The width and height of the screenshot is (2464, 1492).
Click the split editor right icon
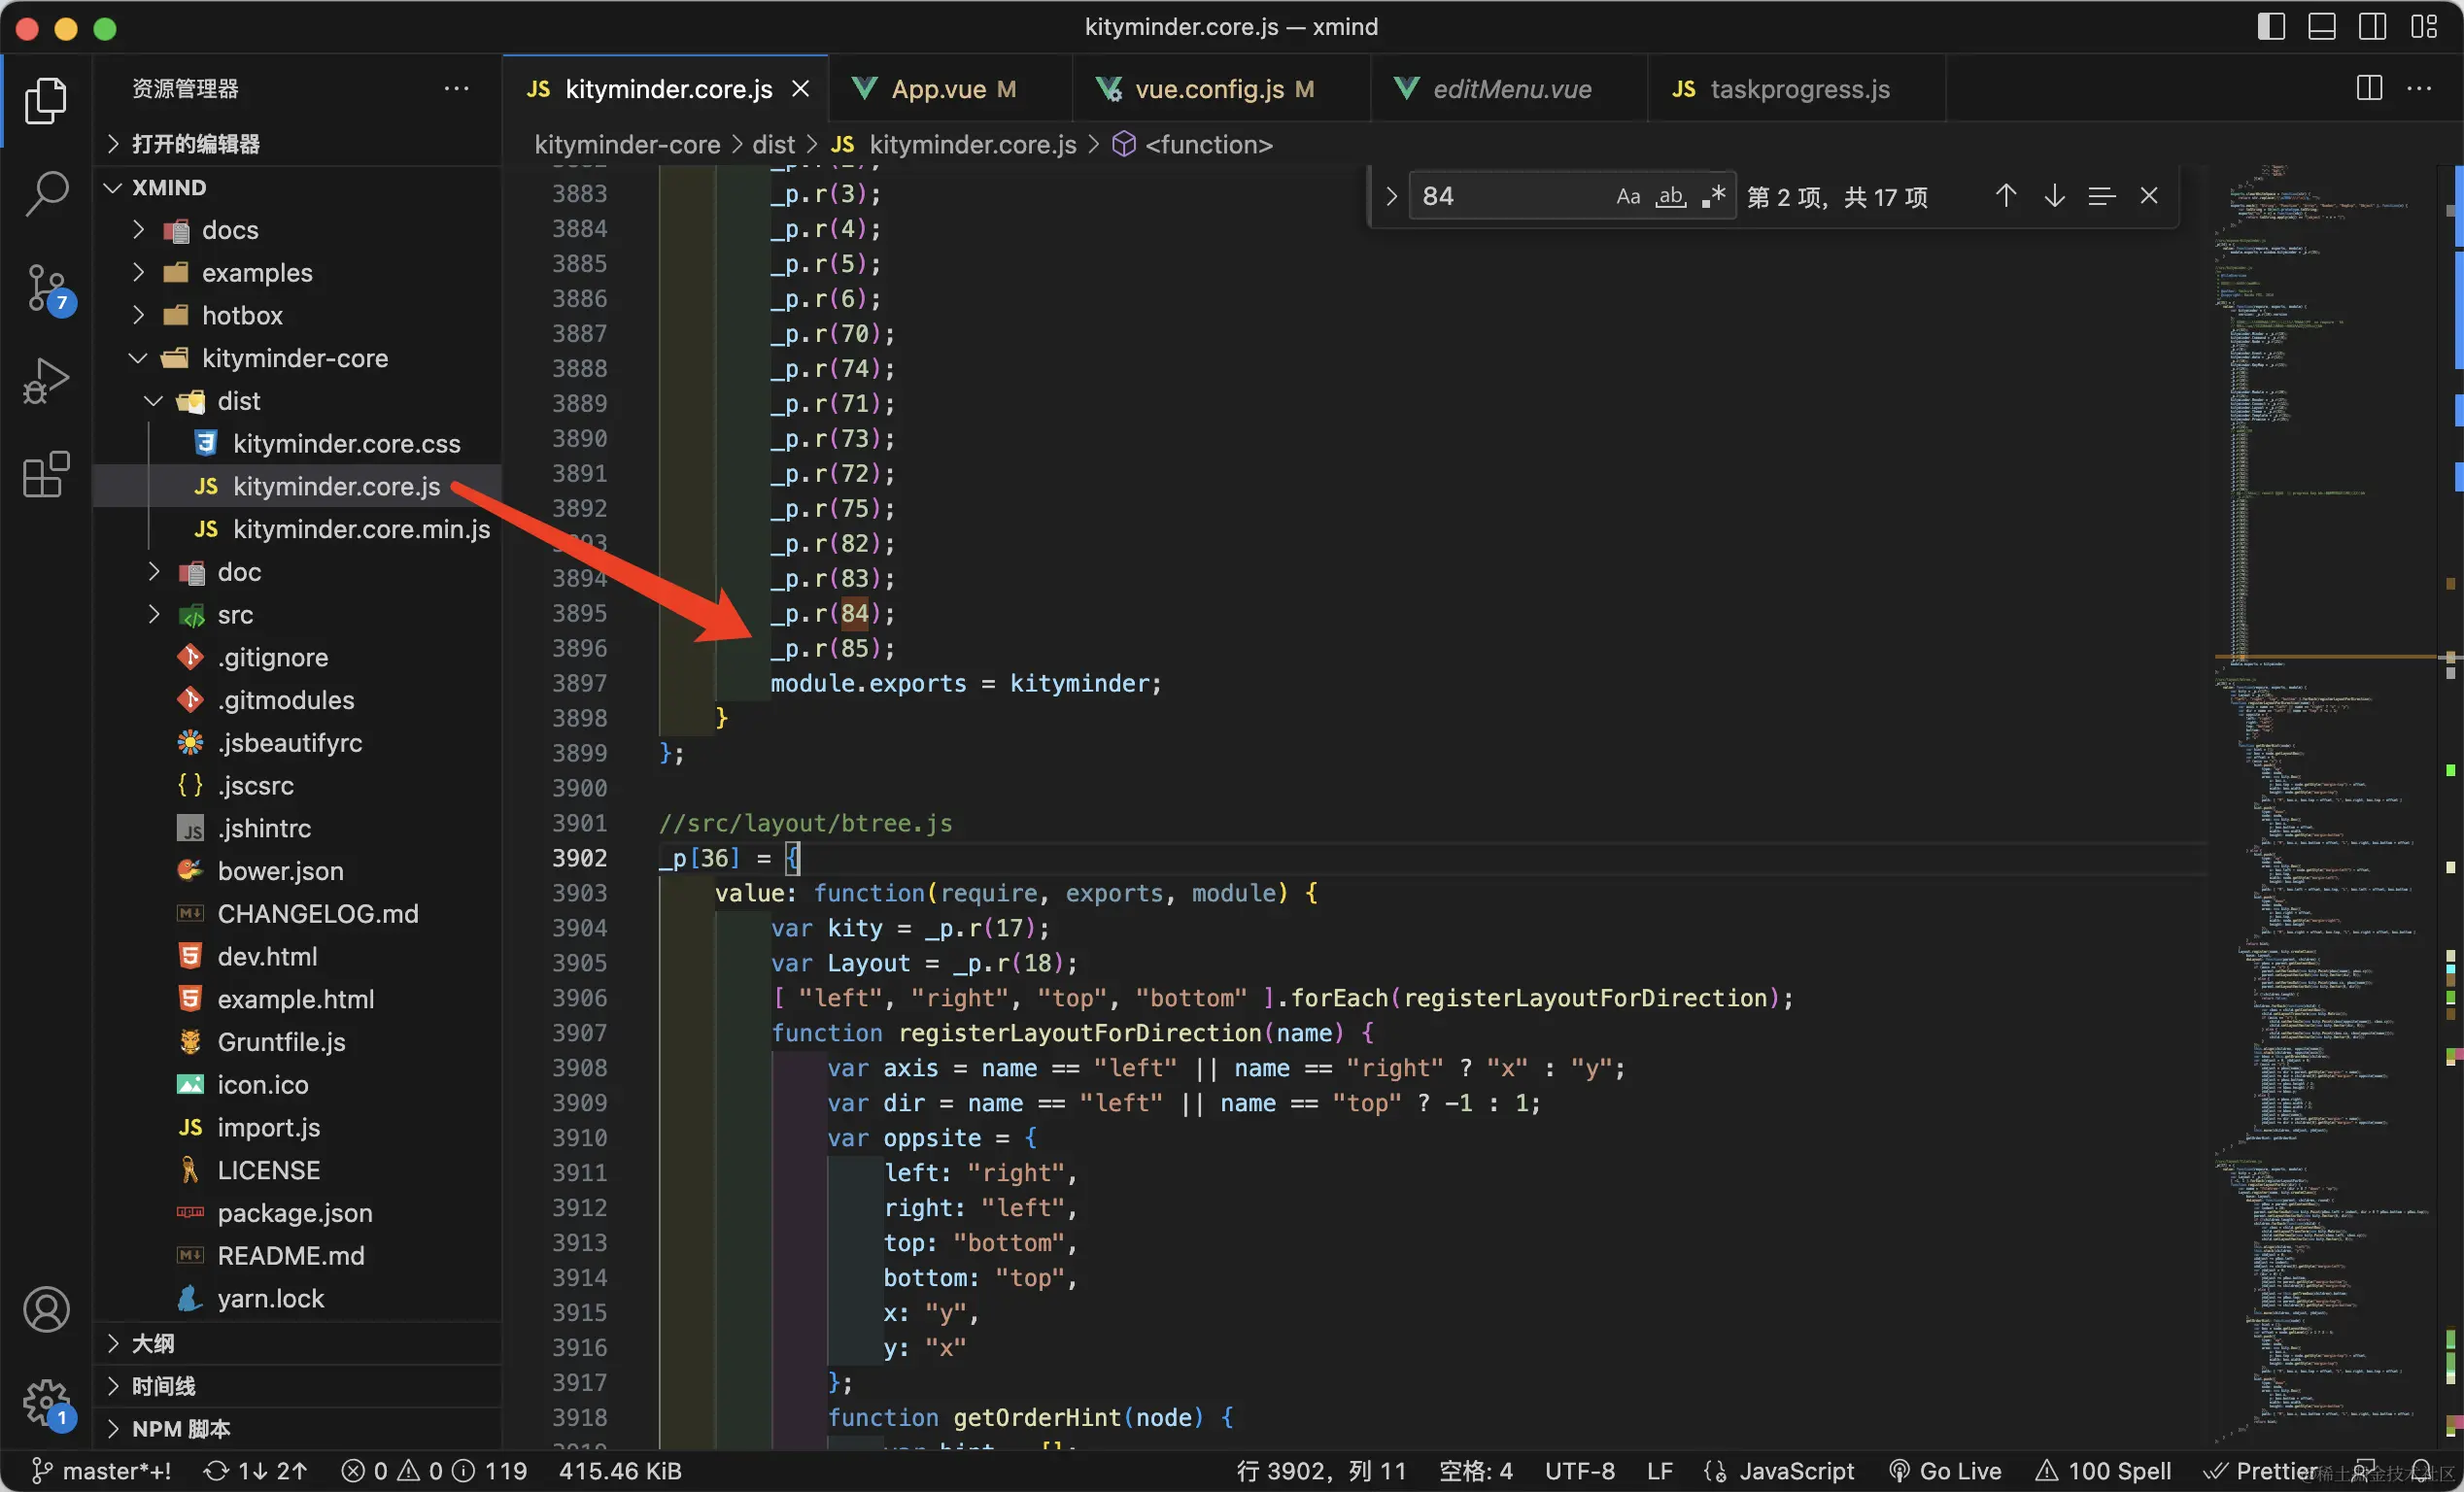coord(2369,88)
